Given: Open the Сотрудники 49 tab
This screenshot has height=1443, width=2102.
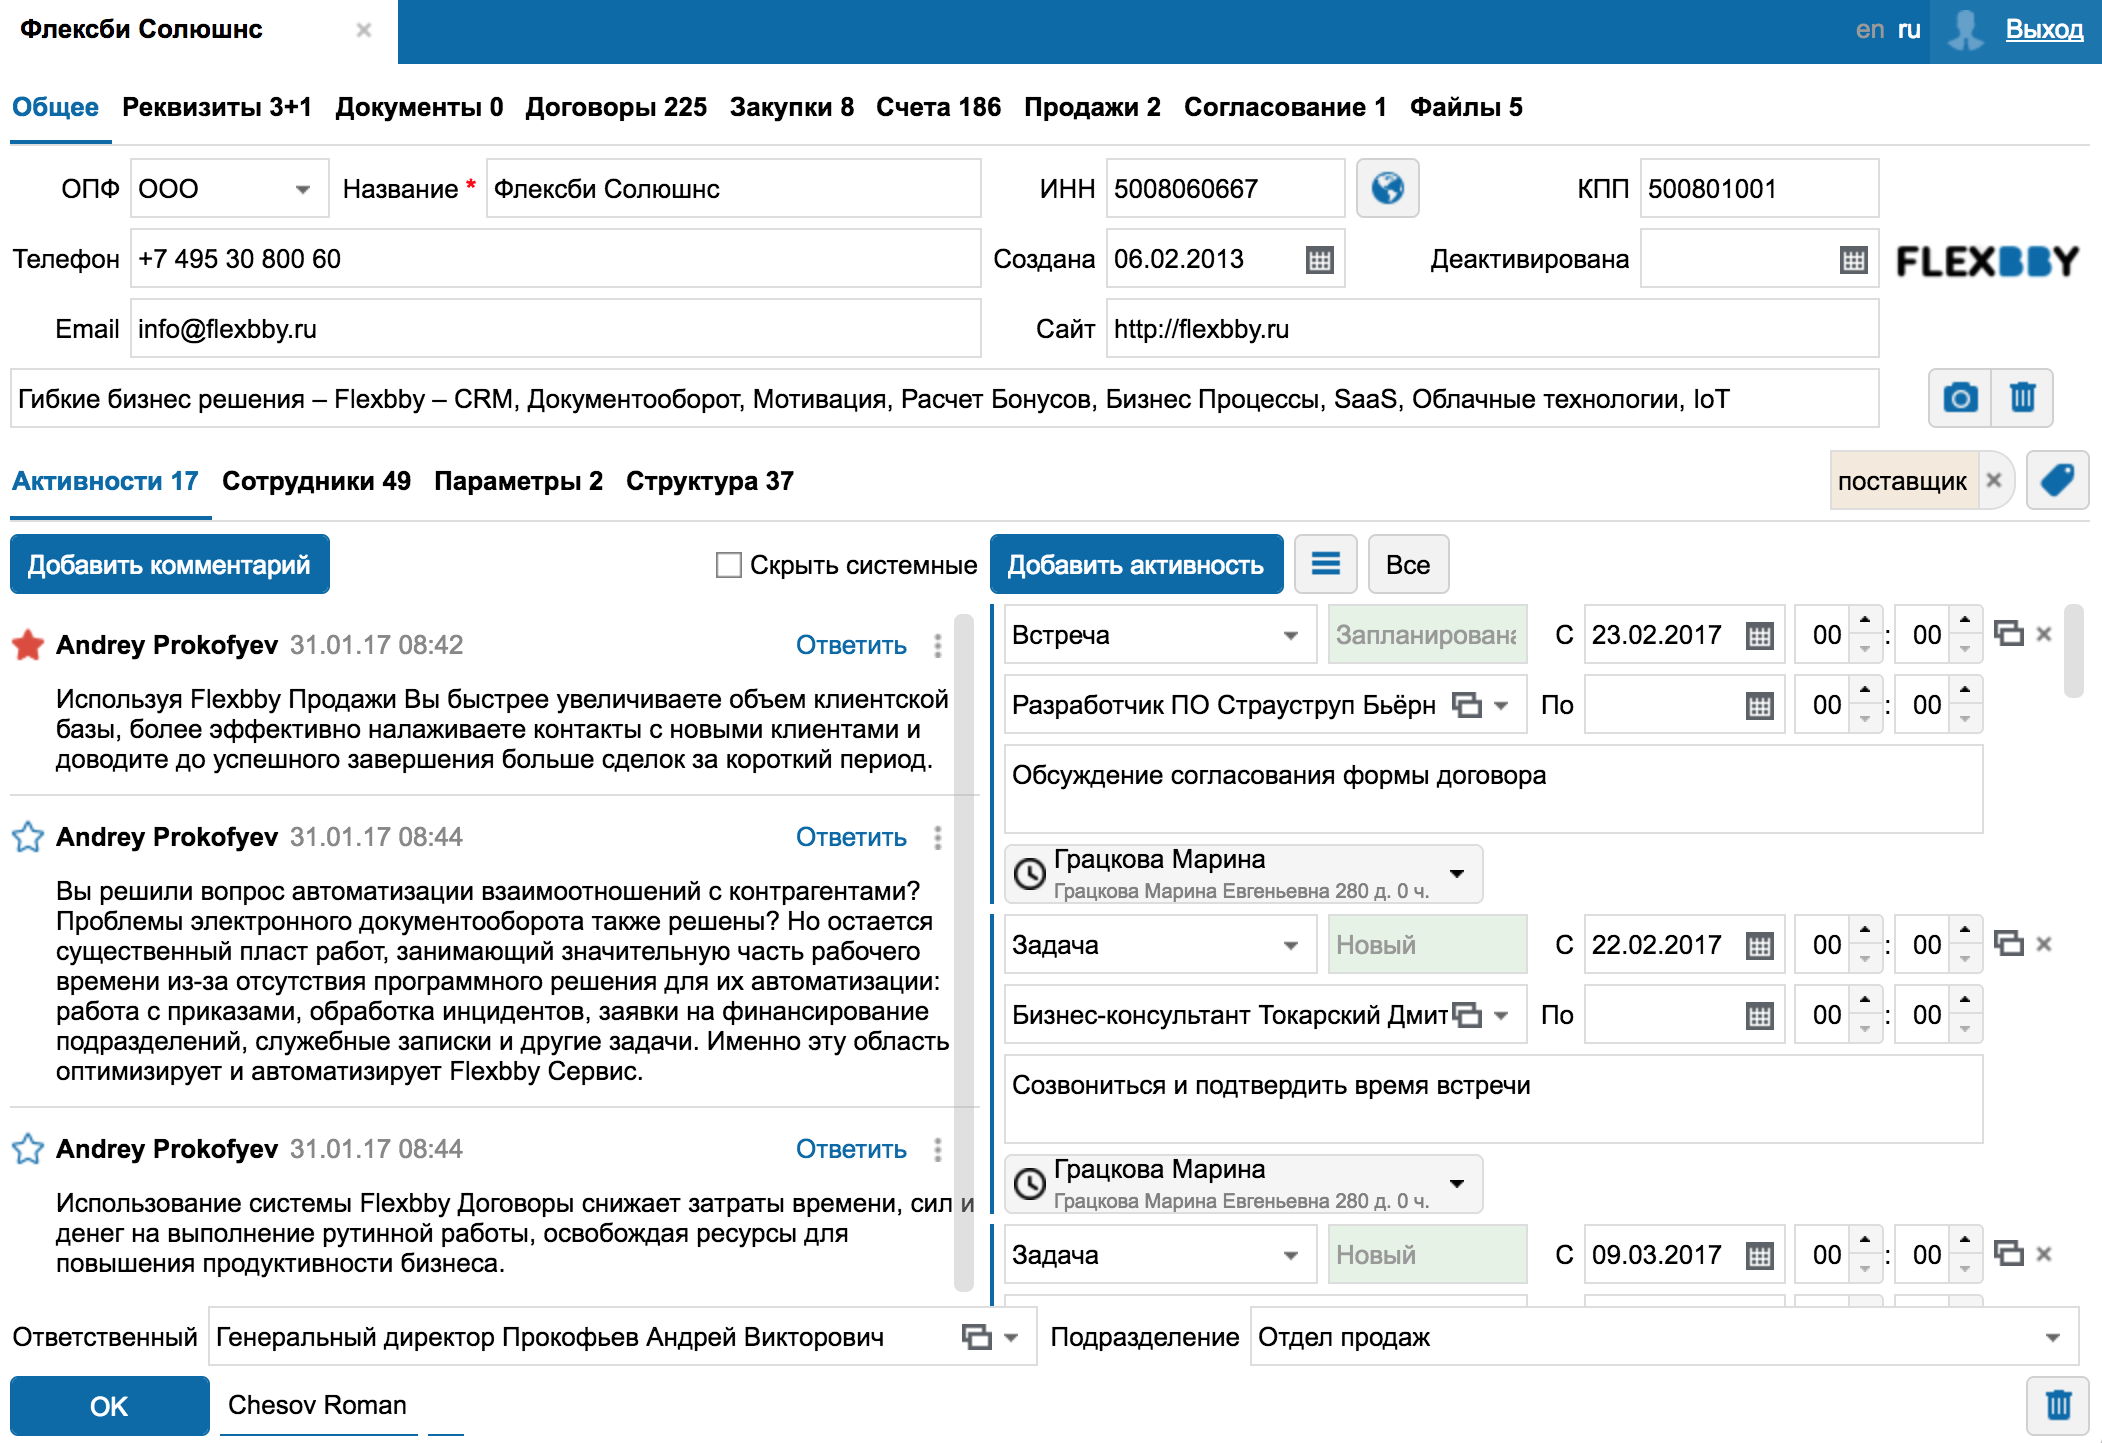Looking at the screenshot, I should pos(316,481).
